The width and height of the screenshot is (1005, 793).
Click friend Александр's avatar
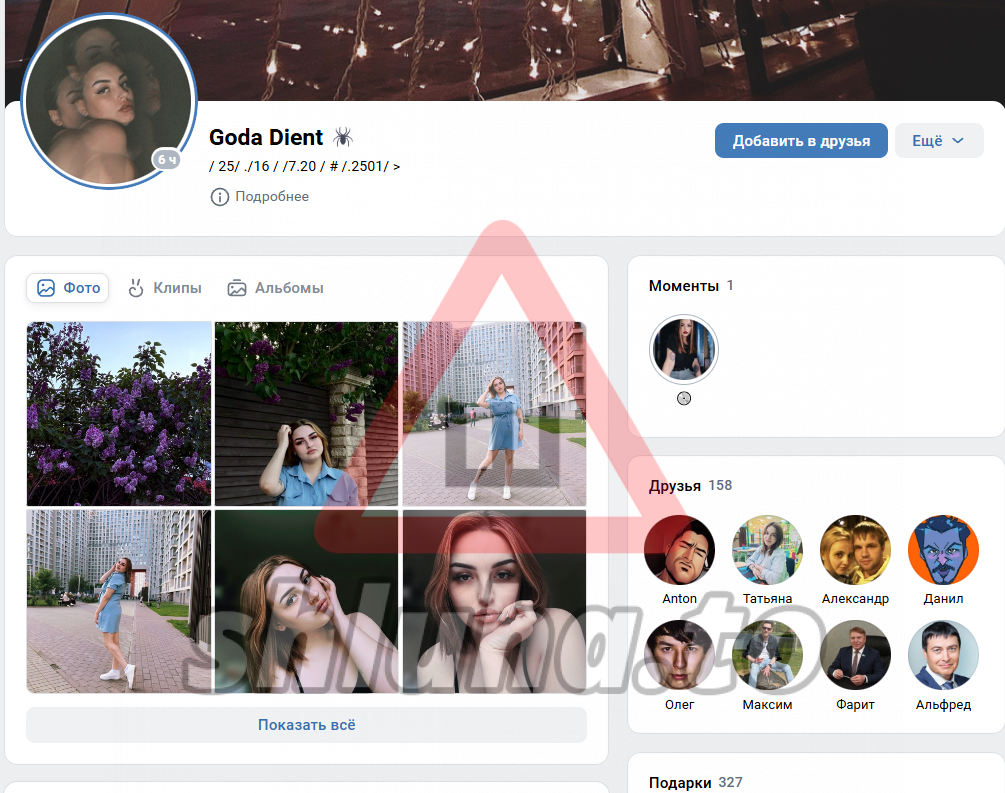[x=855, y=550]
